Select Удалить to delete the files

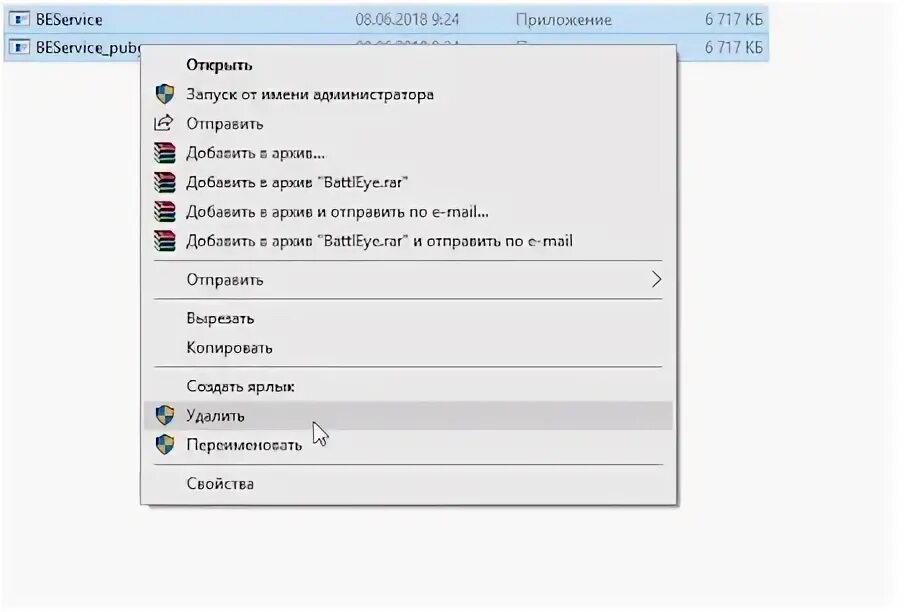(216, 415)
